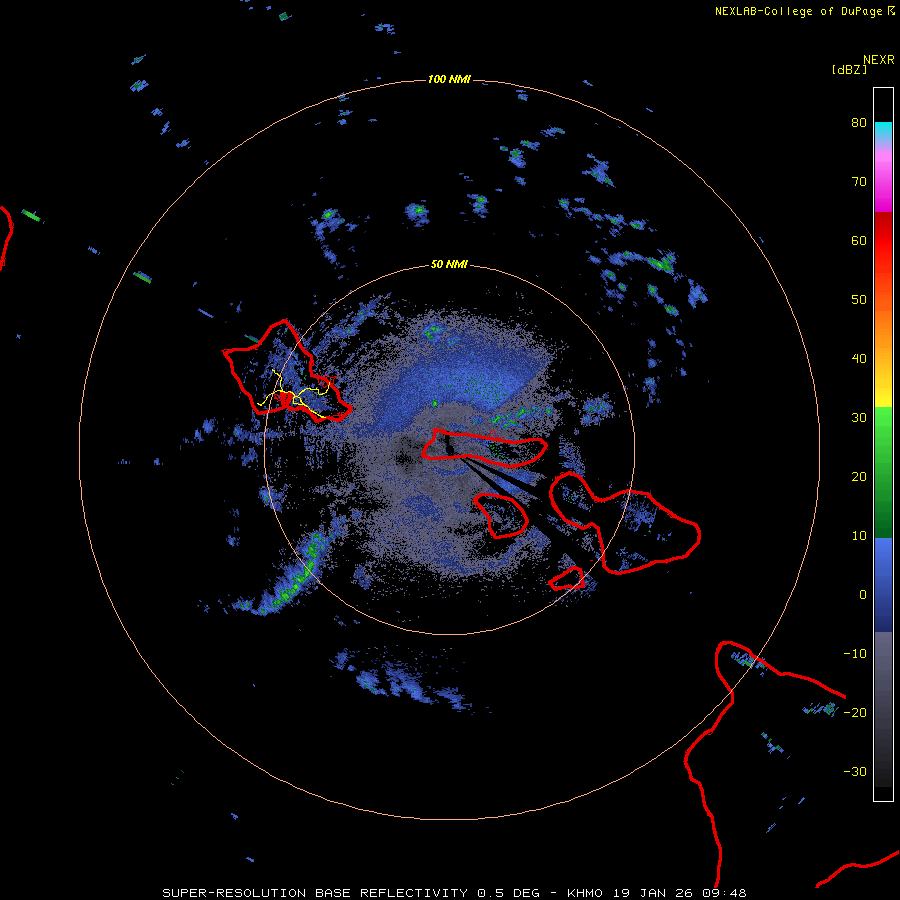Click the NEXR label above the color scale

[878, 60]
